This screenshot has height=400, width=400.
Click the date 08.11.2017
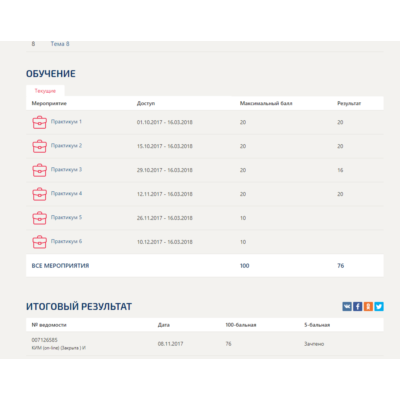click(170, 344)
